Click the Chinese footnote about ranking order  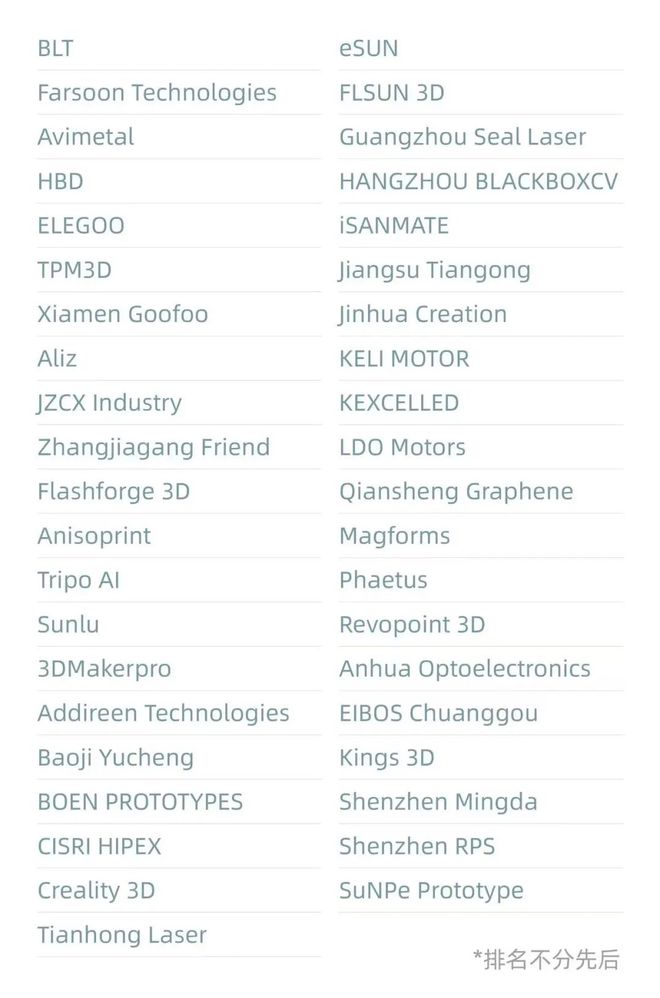(x=546, y=960)
